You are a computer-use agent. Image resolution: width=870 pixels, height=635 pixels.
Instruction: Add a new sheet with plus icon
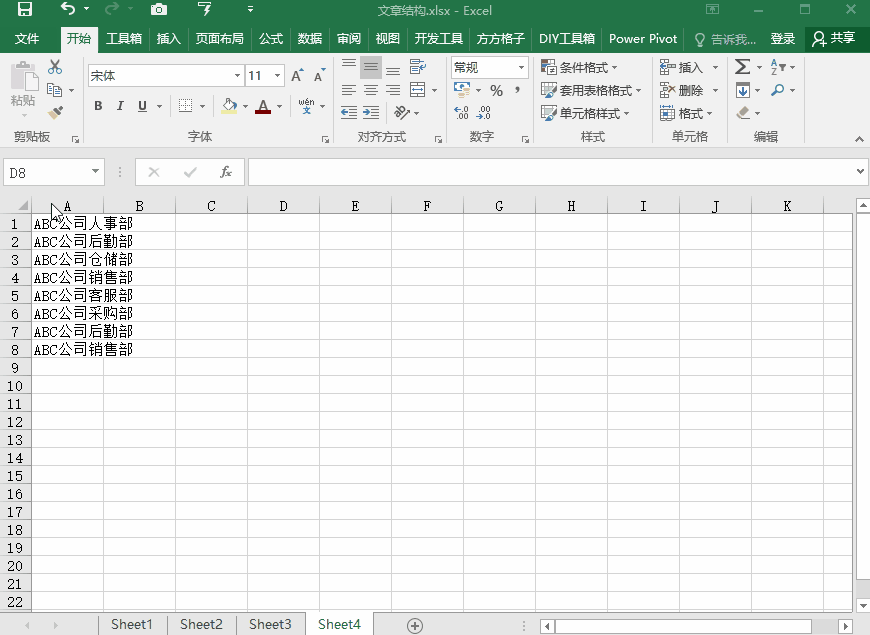(414, 625)
